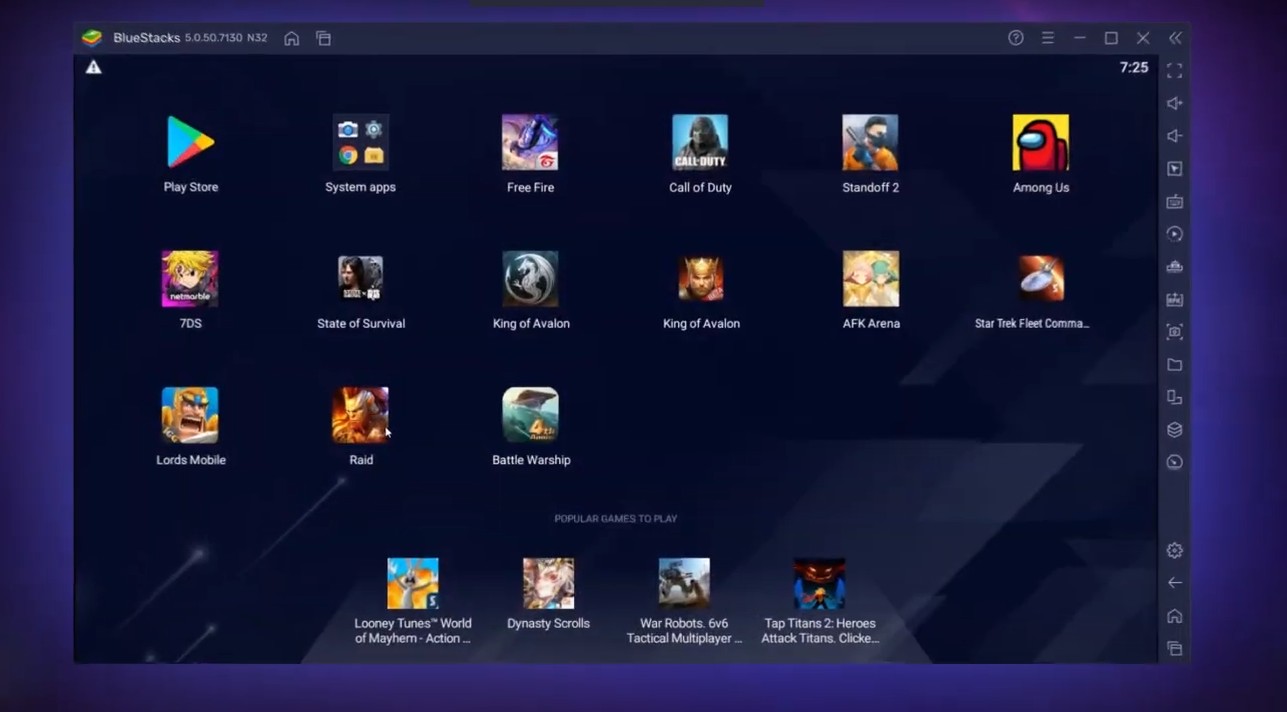Click the 'Popular games to play' heading
Image resolution: width=1287 pixels, height=712 pixels.
(616, 519)
